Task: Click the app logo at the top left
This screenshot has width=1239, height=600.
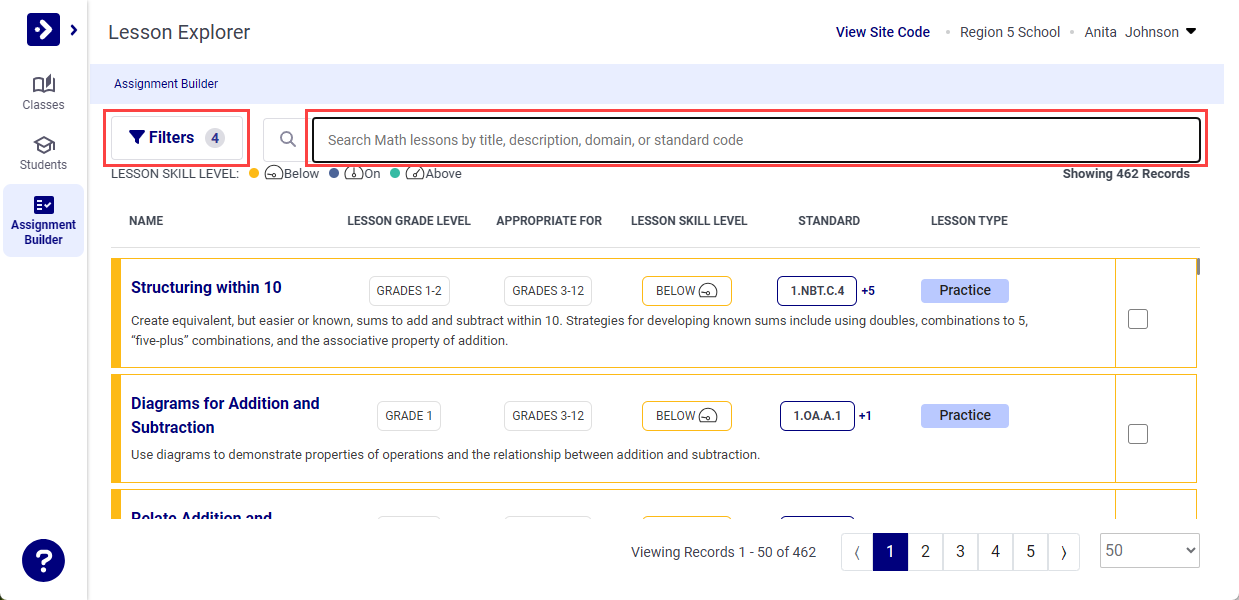Action: pos(41,29)
